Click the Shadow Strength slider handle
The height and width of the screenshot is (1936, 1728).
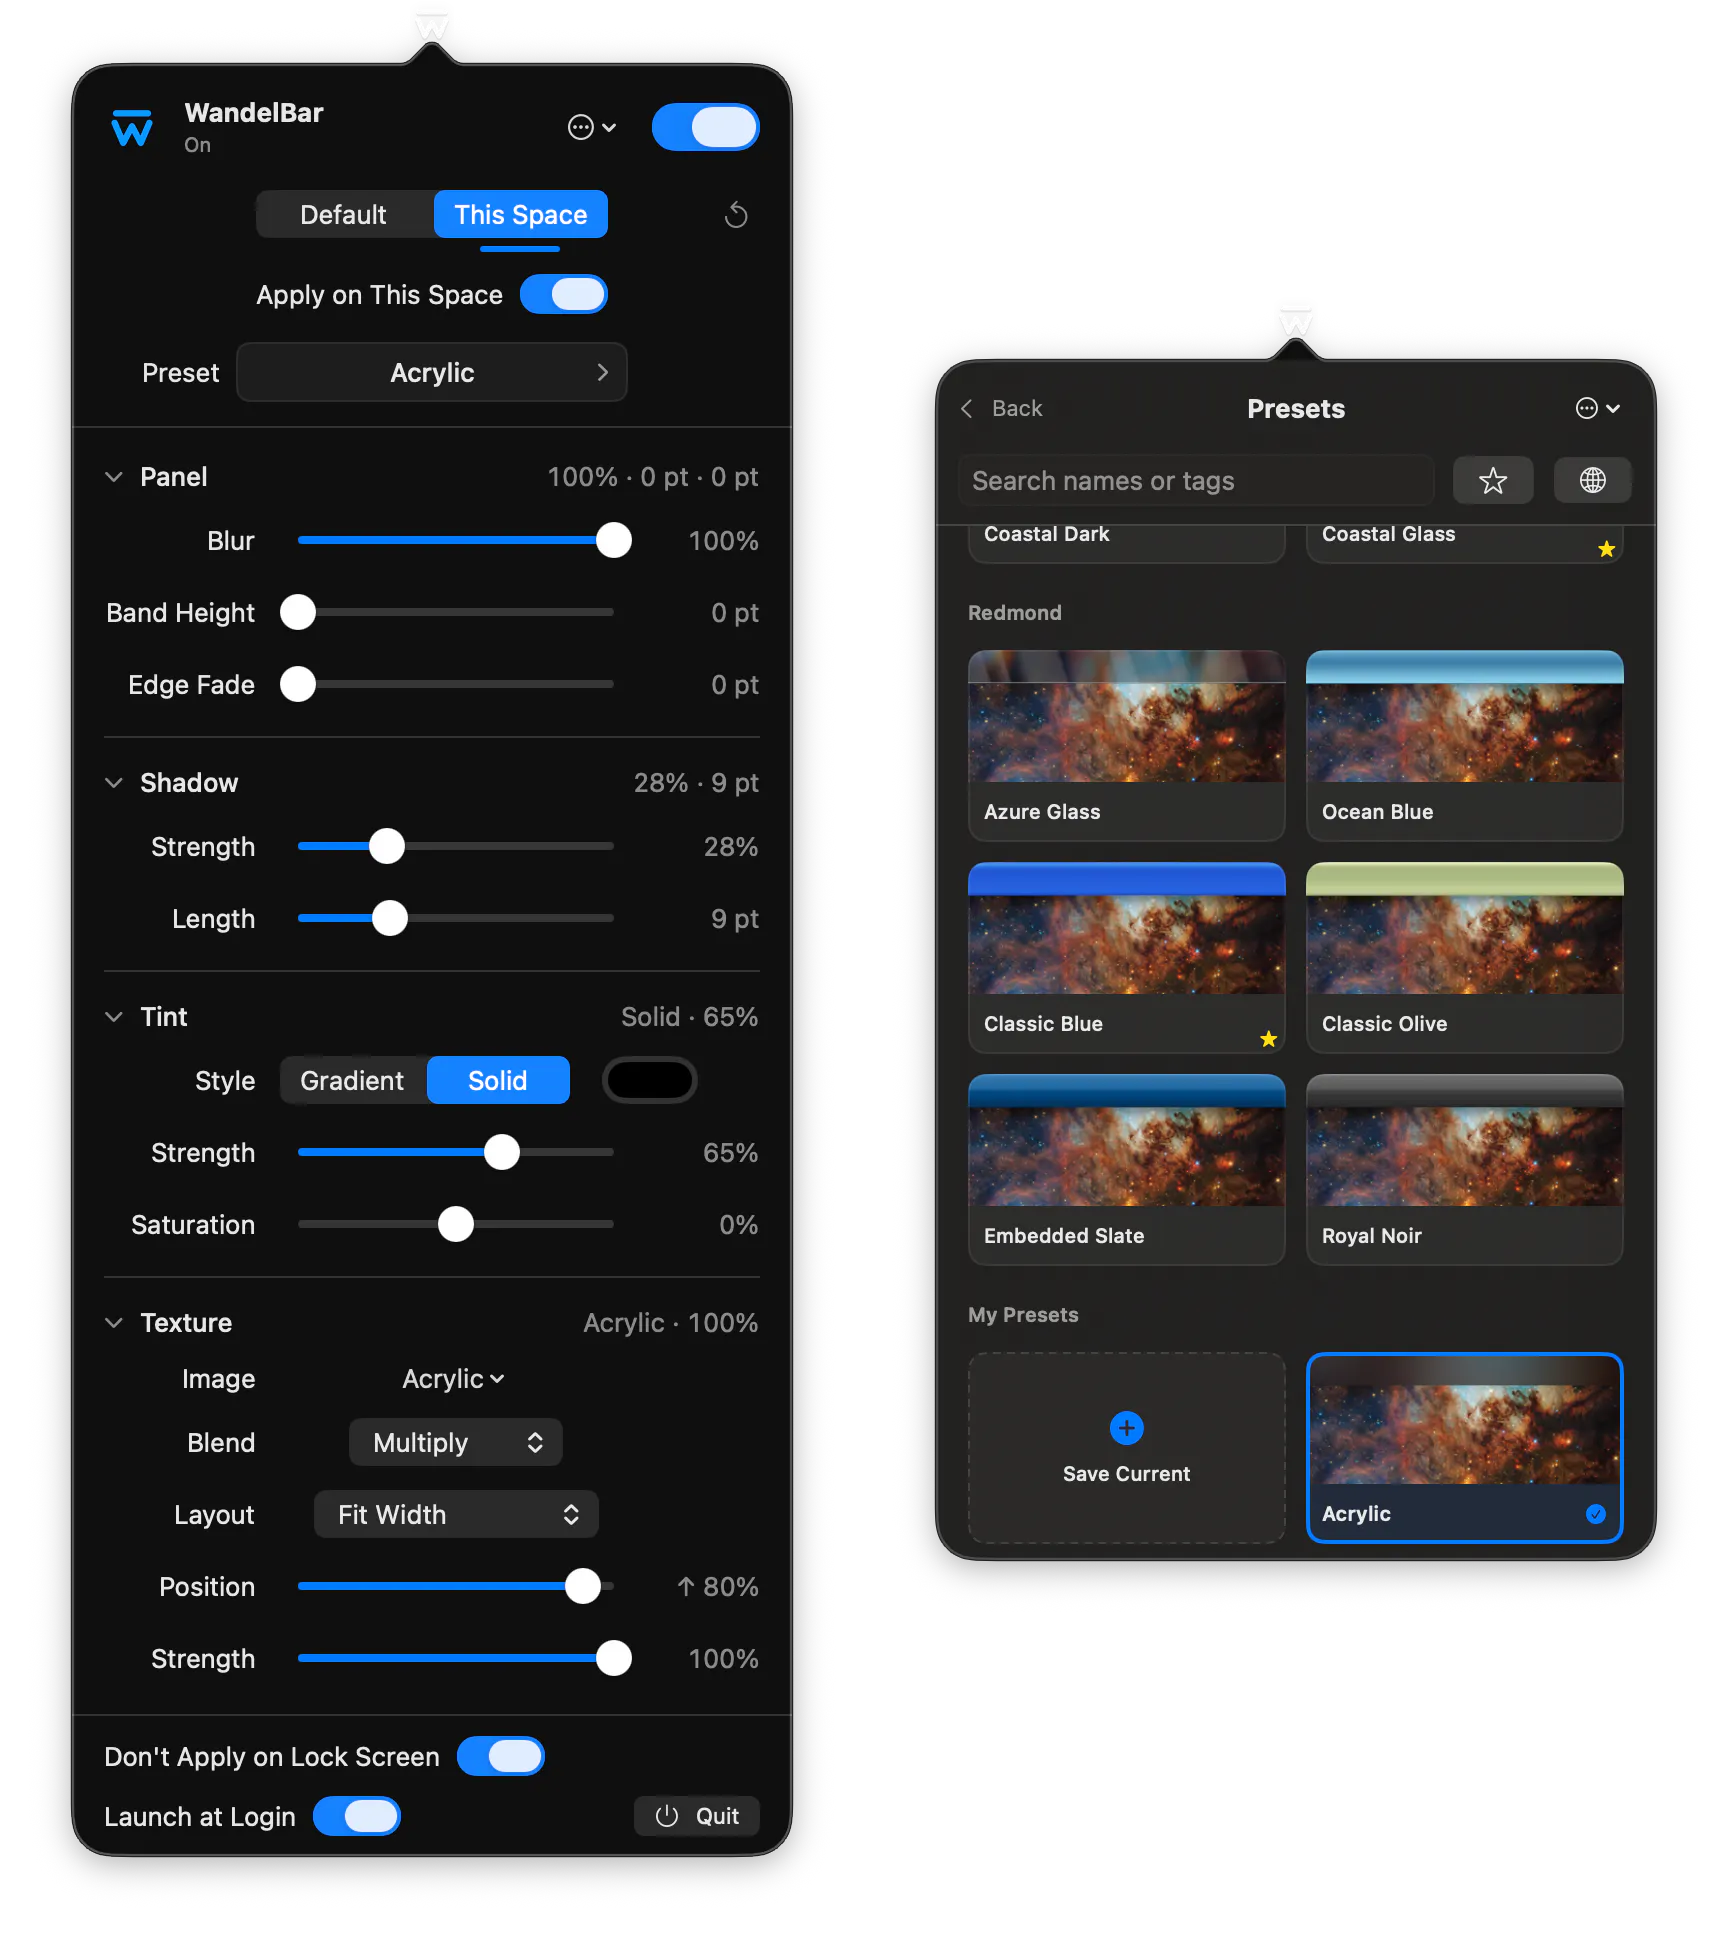tap(387, 846)
